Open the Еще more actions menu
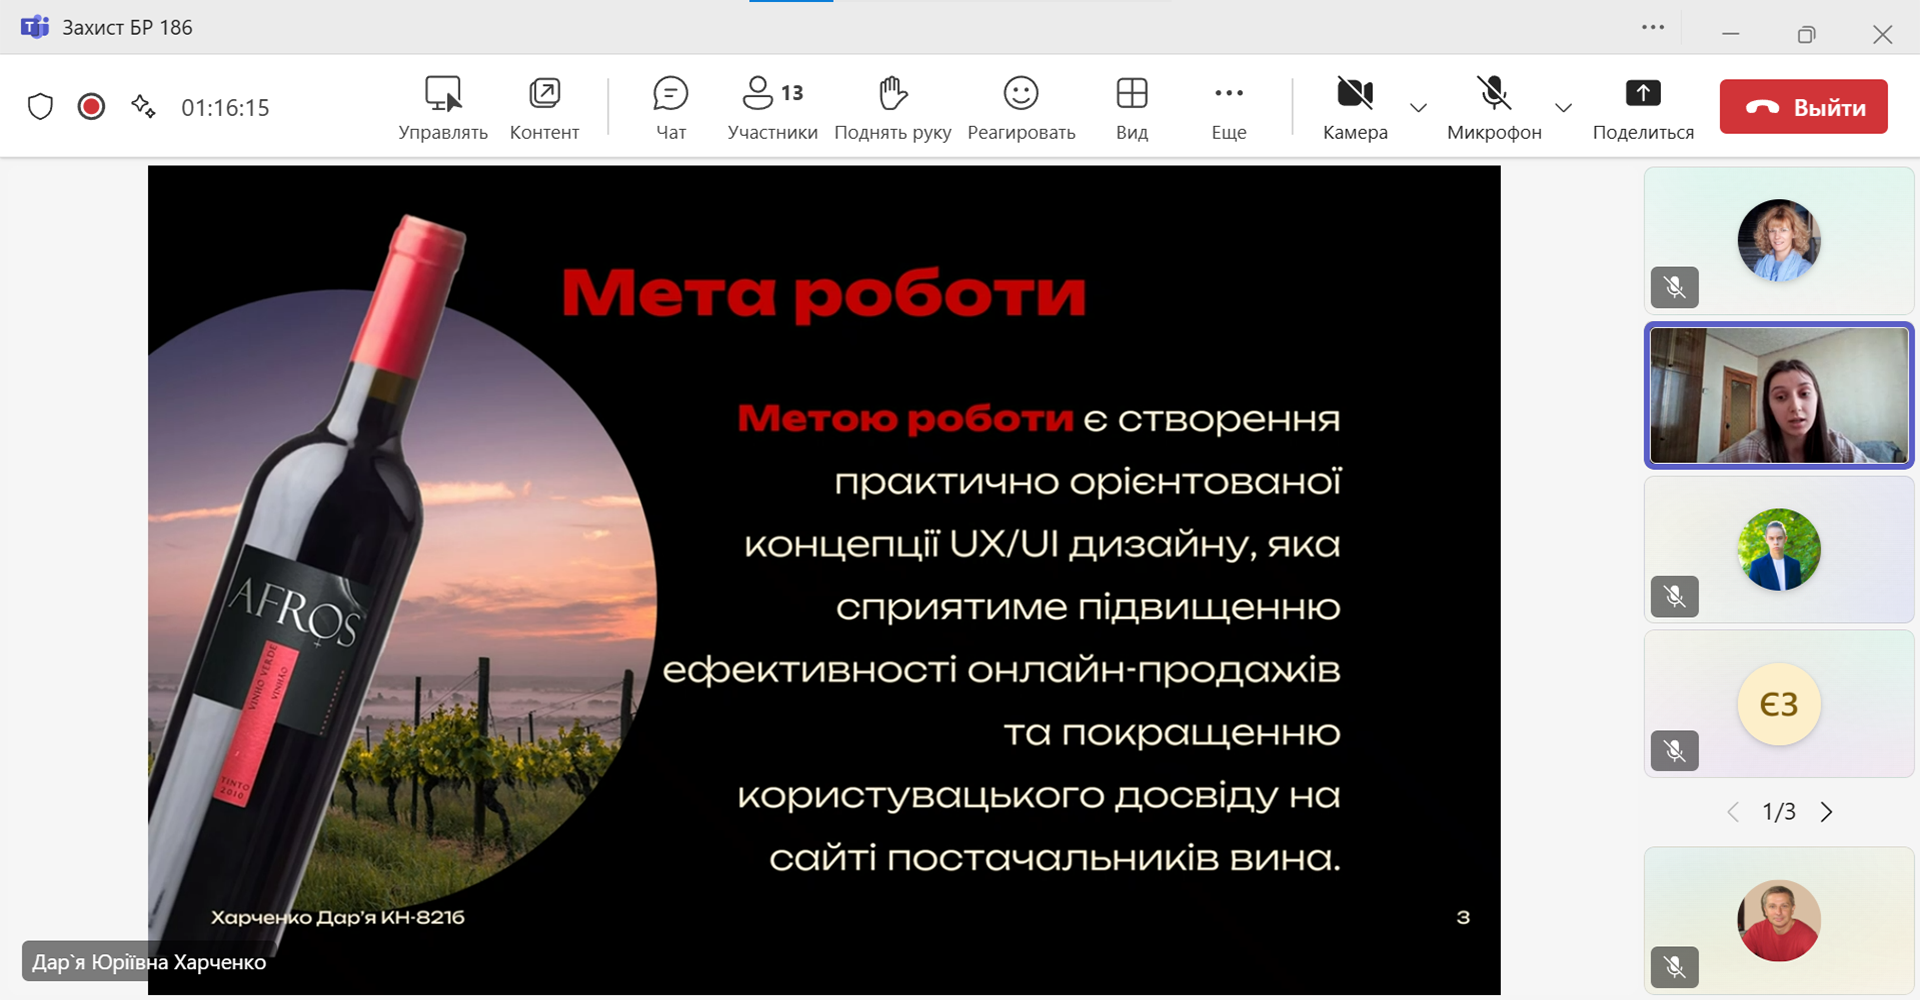The image size is (1920, 1000). 1228,107
